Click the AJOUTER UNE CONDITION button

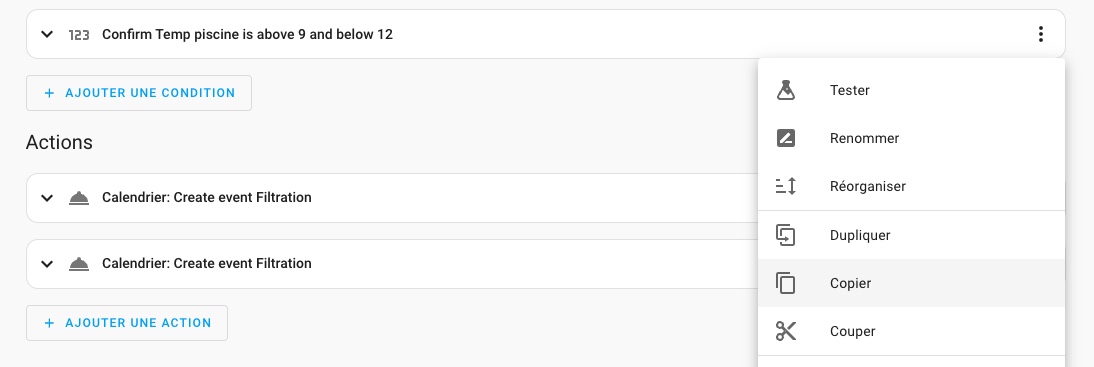click(x=139, y=93)
